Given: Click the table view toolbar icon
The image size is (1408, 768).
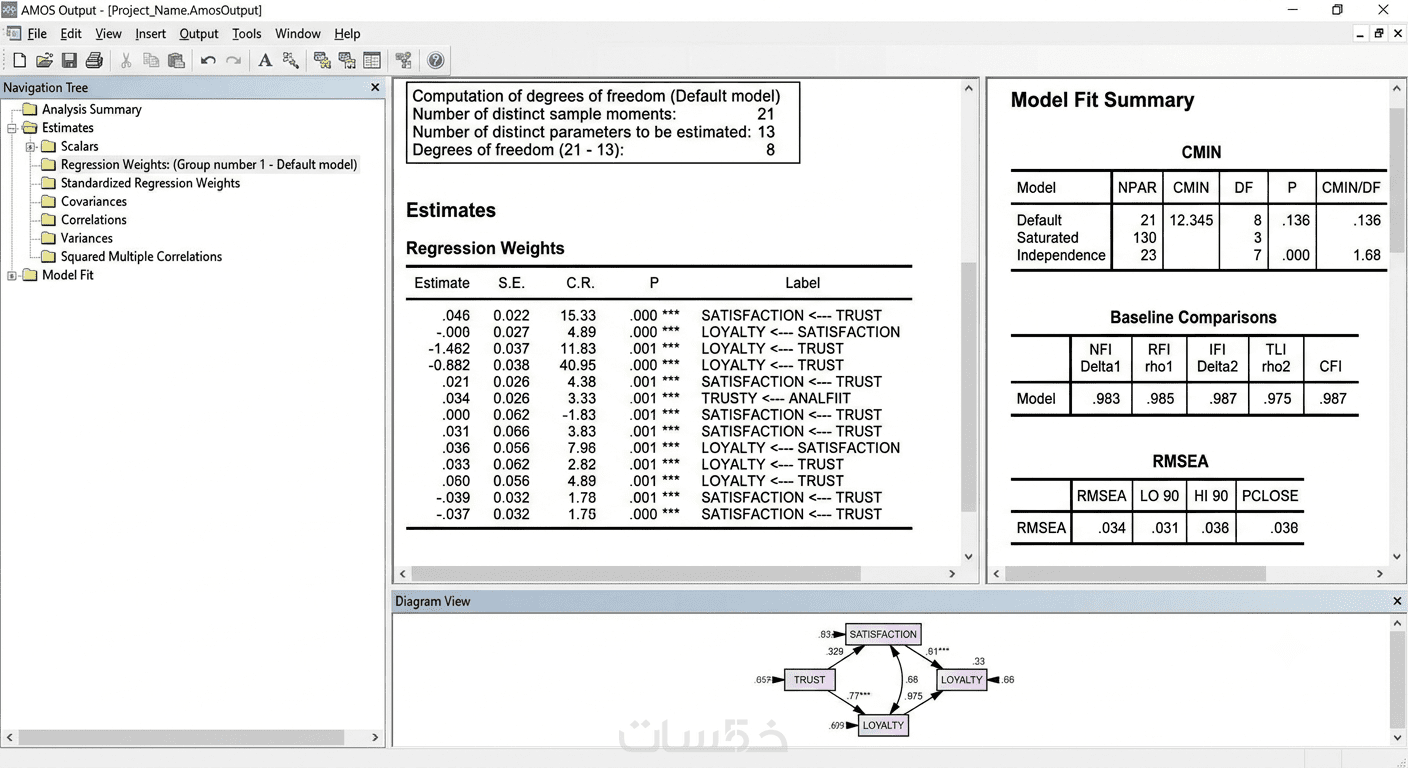Looking at the screenshot, I should (x=372, y=61).
